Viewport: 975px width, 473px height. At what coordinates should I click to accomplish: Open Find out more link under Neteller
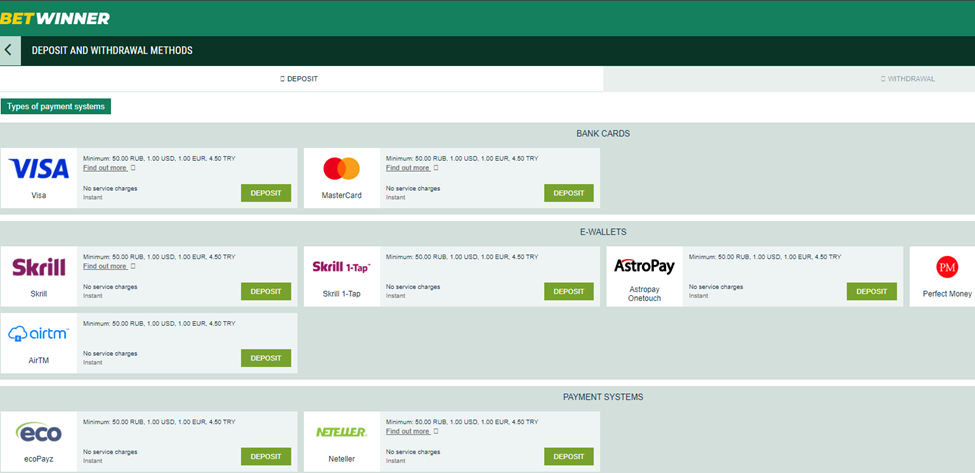(x=408, y=432)
